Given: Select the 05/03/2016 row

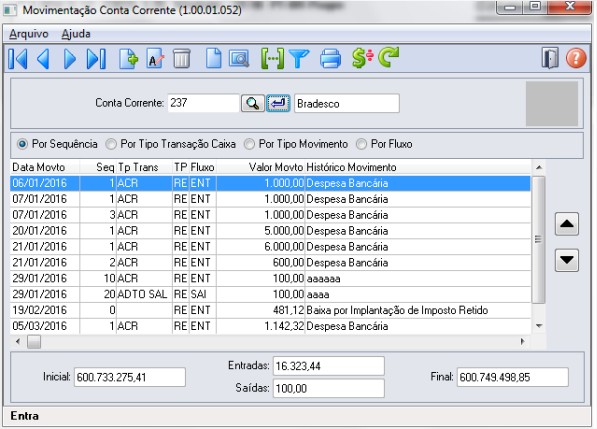Looking at the screenshot, I should click(x=270, y=326).
